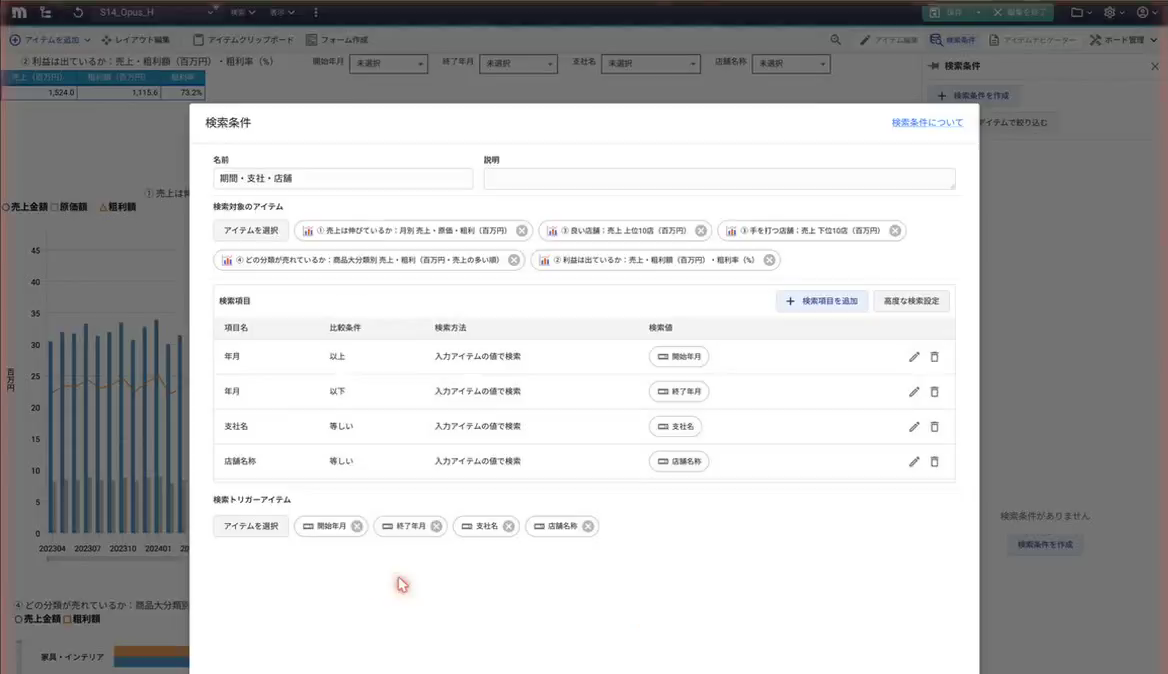Screen dimensions: 1168x674
Task: Remove the ④どの分類が売れているか item chip
Action: tap(514, 260)
